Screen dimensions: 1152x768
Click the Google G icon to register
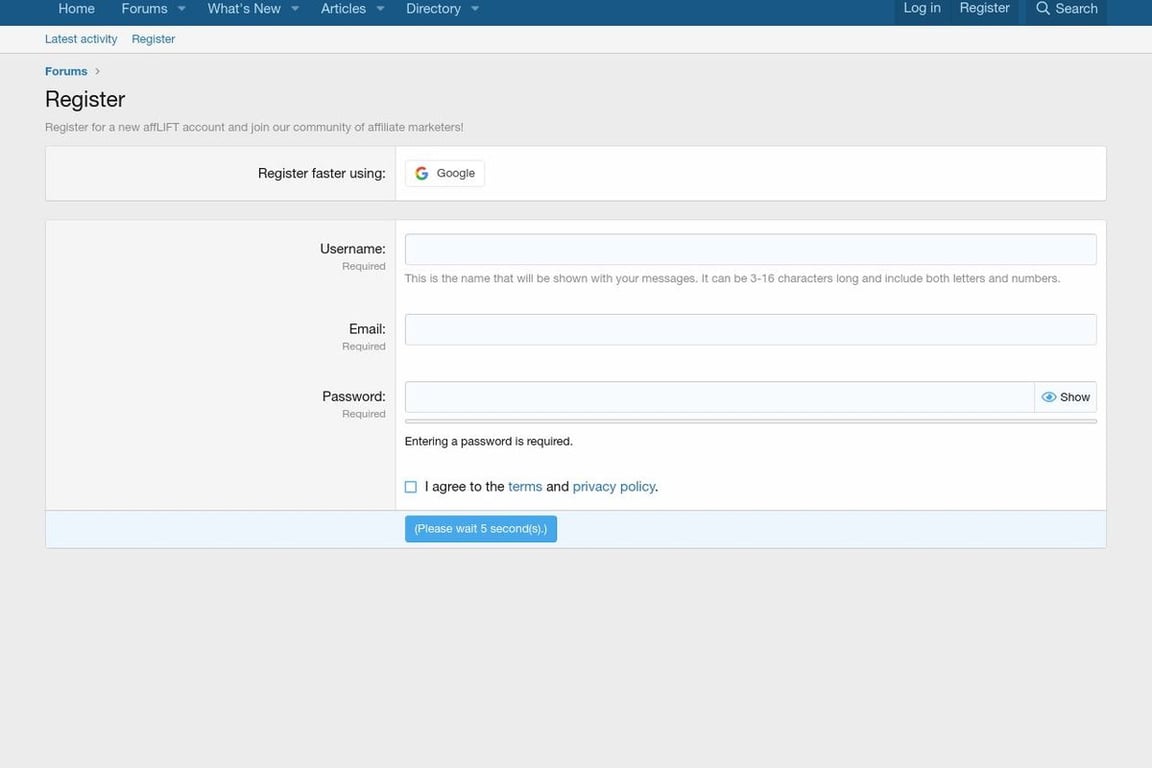(x=422, y=172)
